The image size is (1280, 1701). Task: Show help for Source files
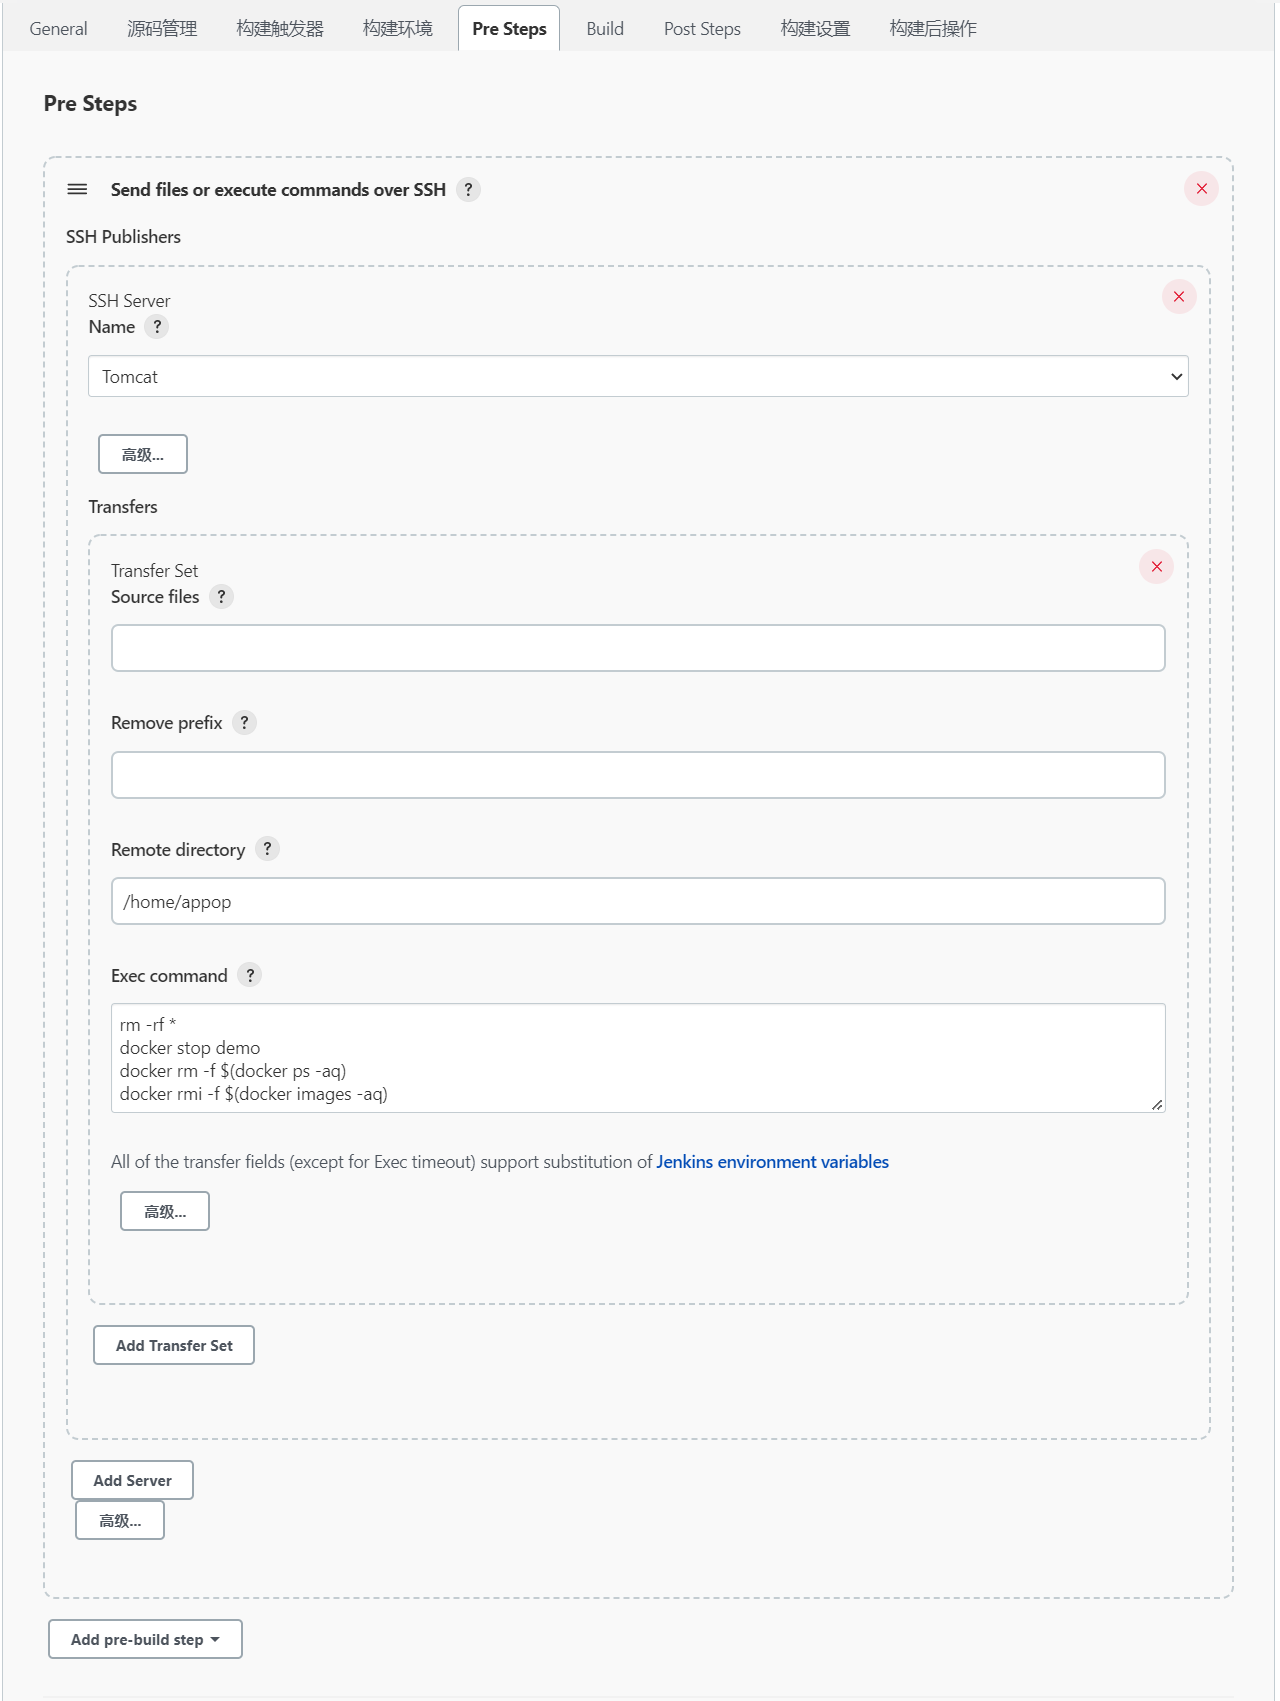[222, 597]
